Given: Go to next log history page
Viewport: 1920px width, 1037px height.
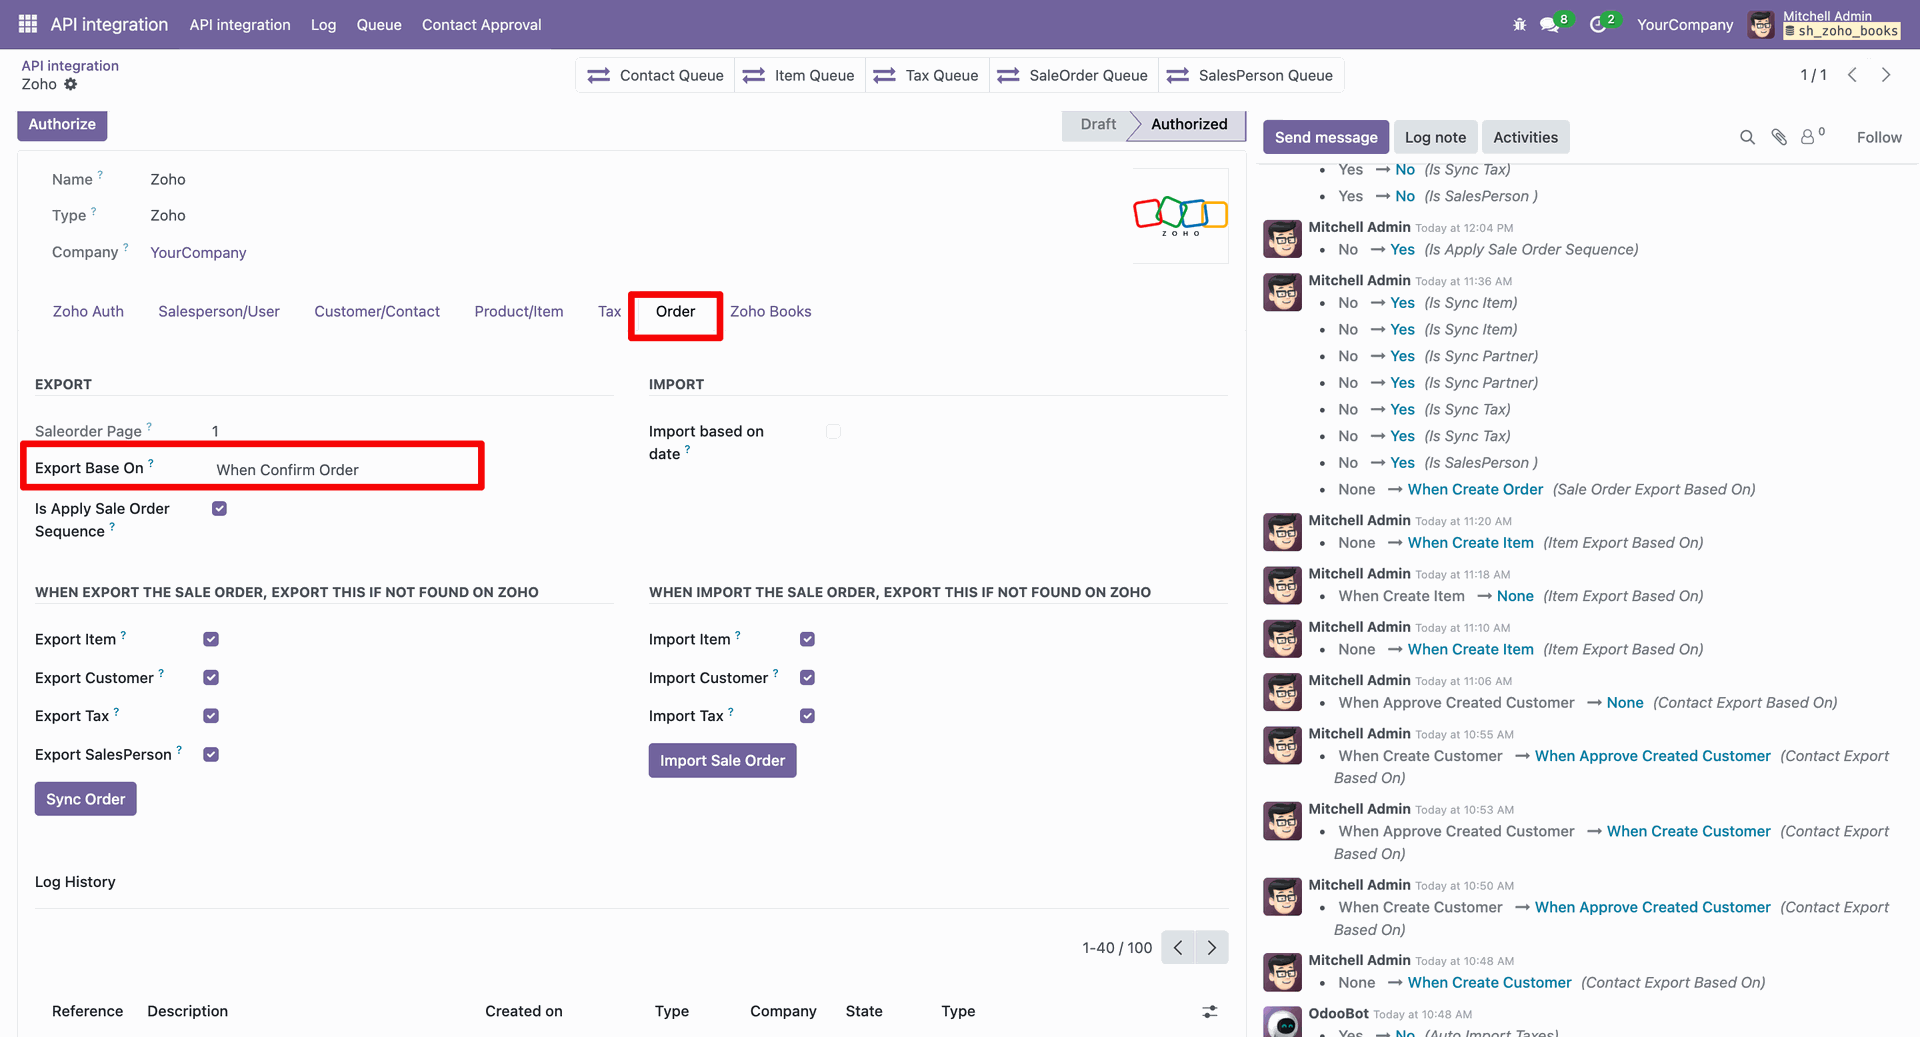Looking at the screenshot, I should (x=1212, y=947).
